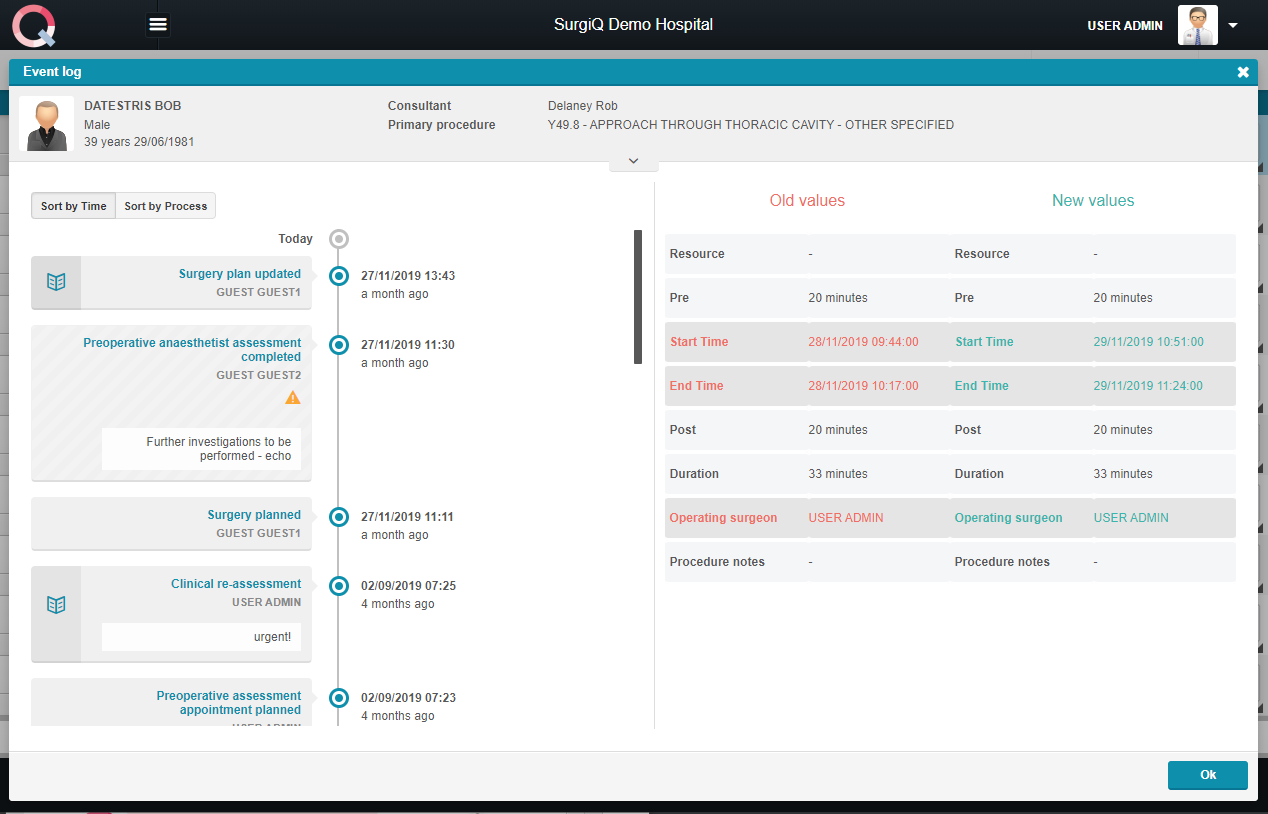Click old Duration value 33 minutes
This screenshot has width=1268, height=814.
[838, 474]
